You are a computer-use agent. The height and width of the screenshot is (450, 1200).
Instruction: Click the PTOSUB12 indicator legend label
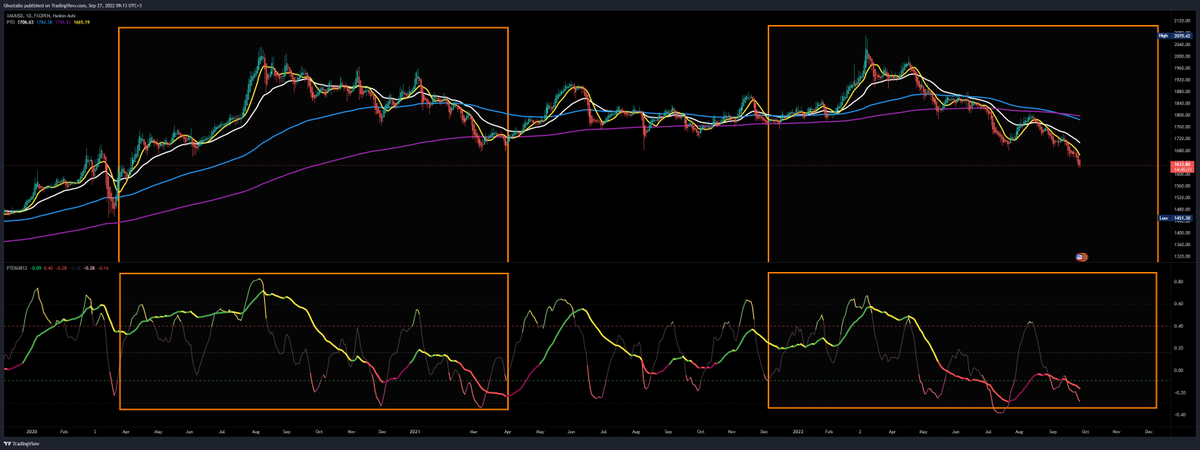(x=17, y=268)
